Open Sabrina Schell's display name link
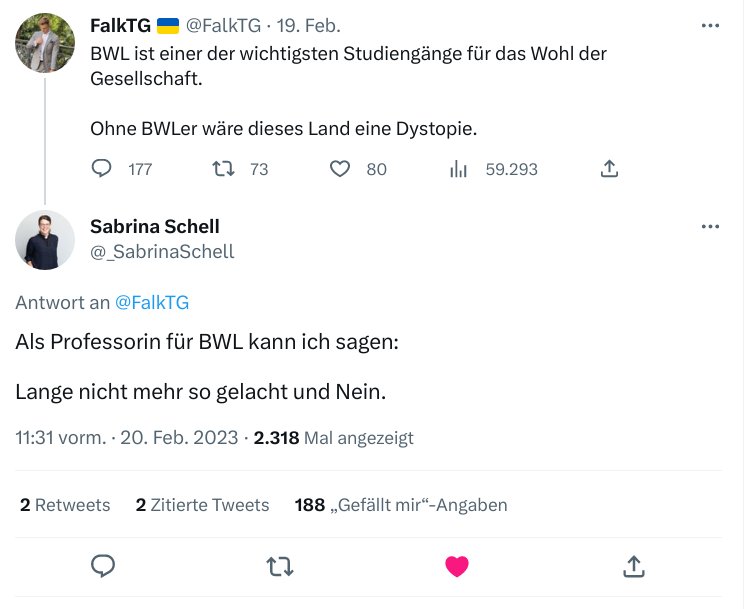This screenshot has width=746, height=609. [155, 226]
